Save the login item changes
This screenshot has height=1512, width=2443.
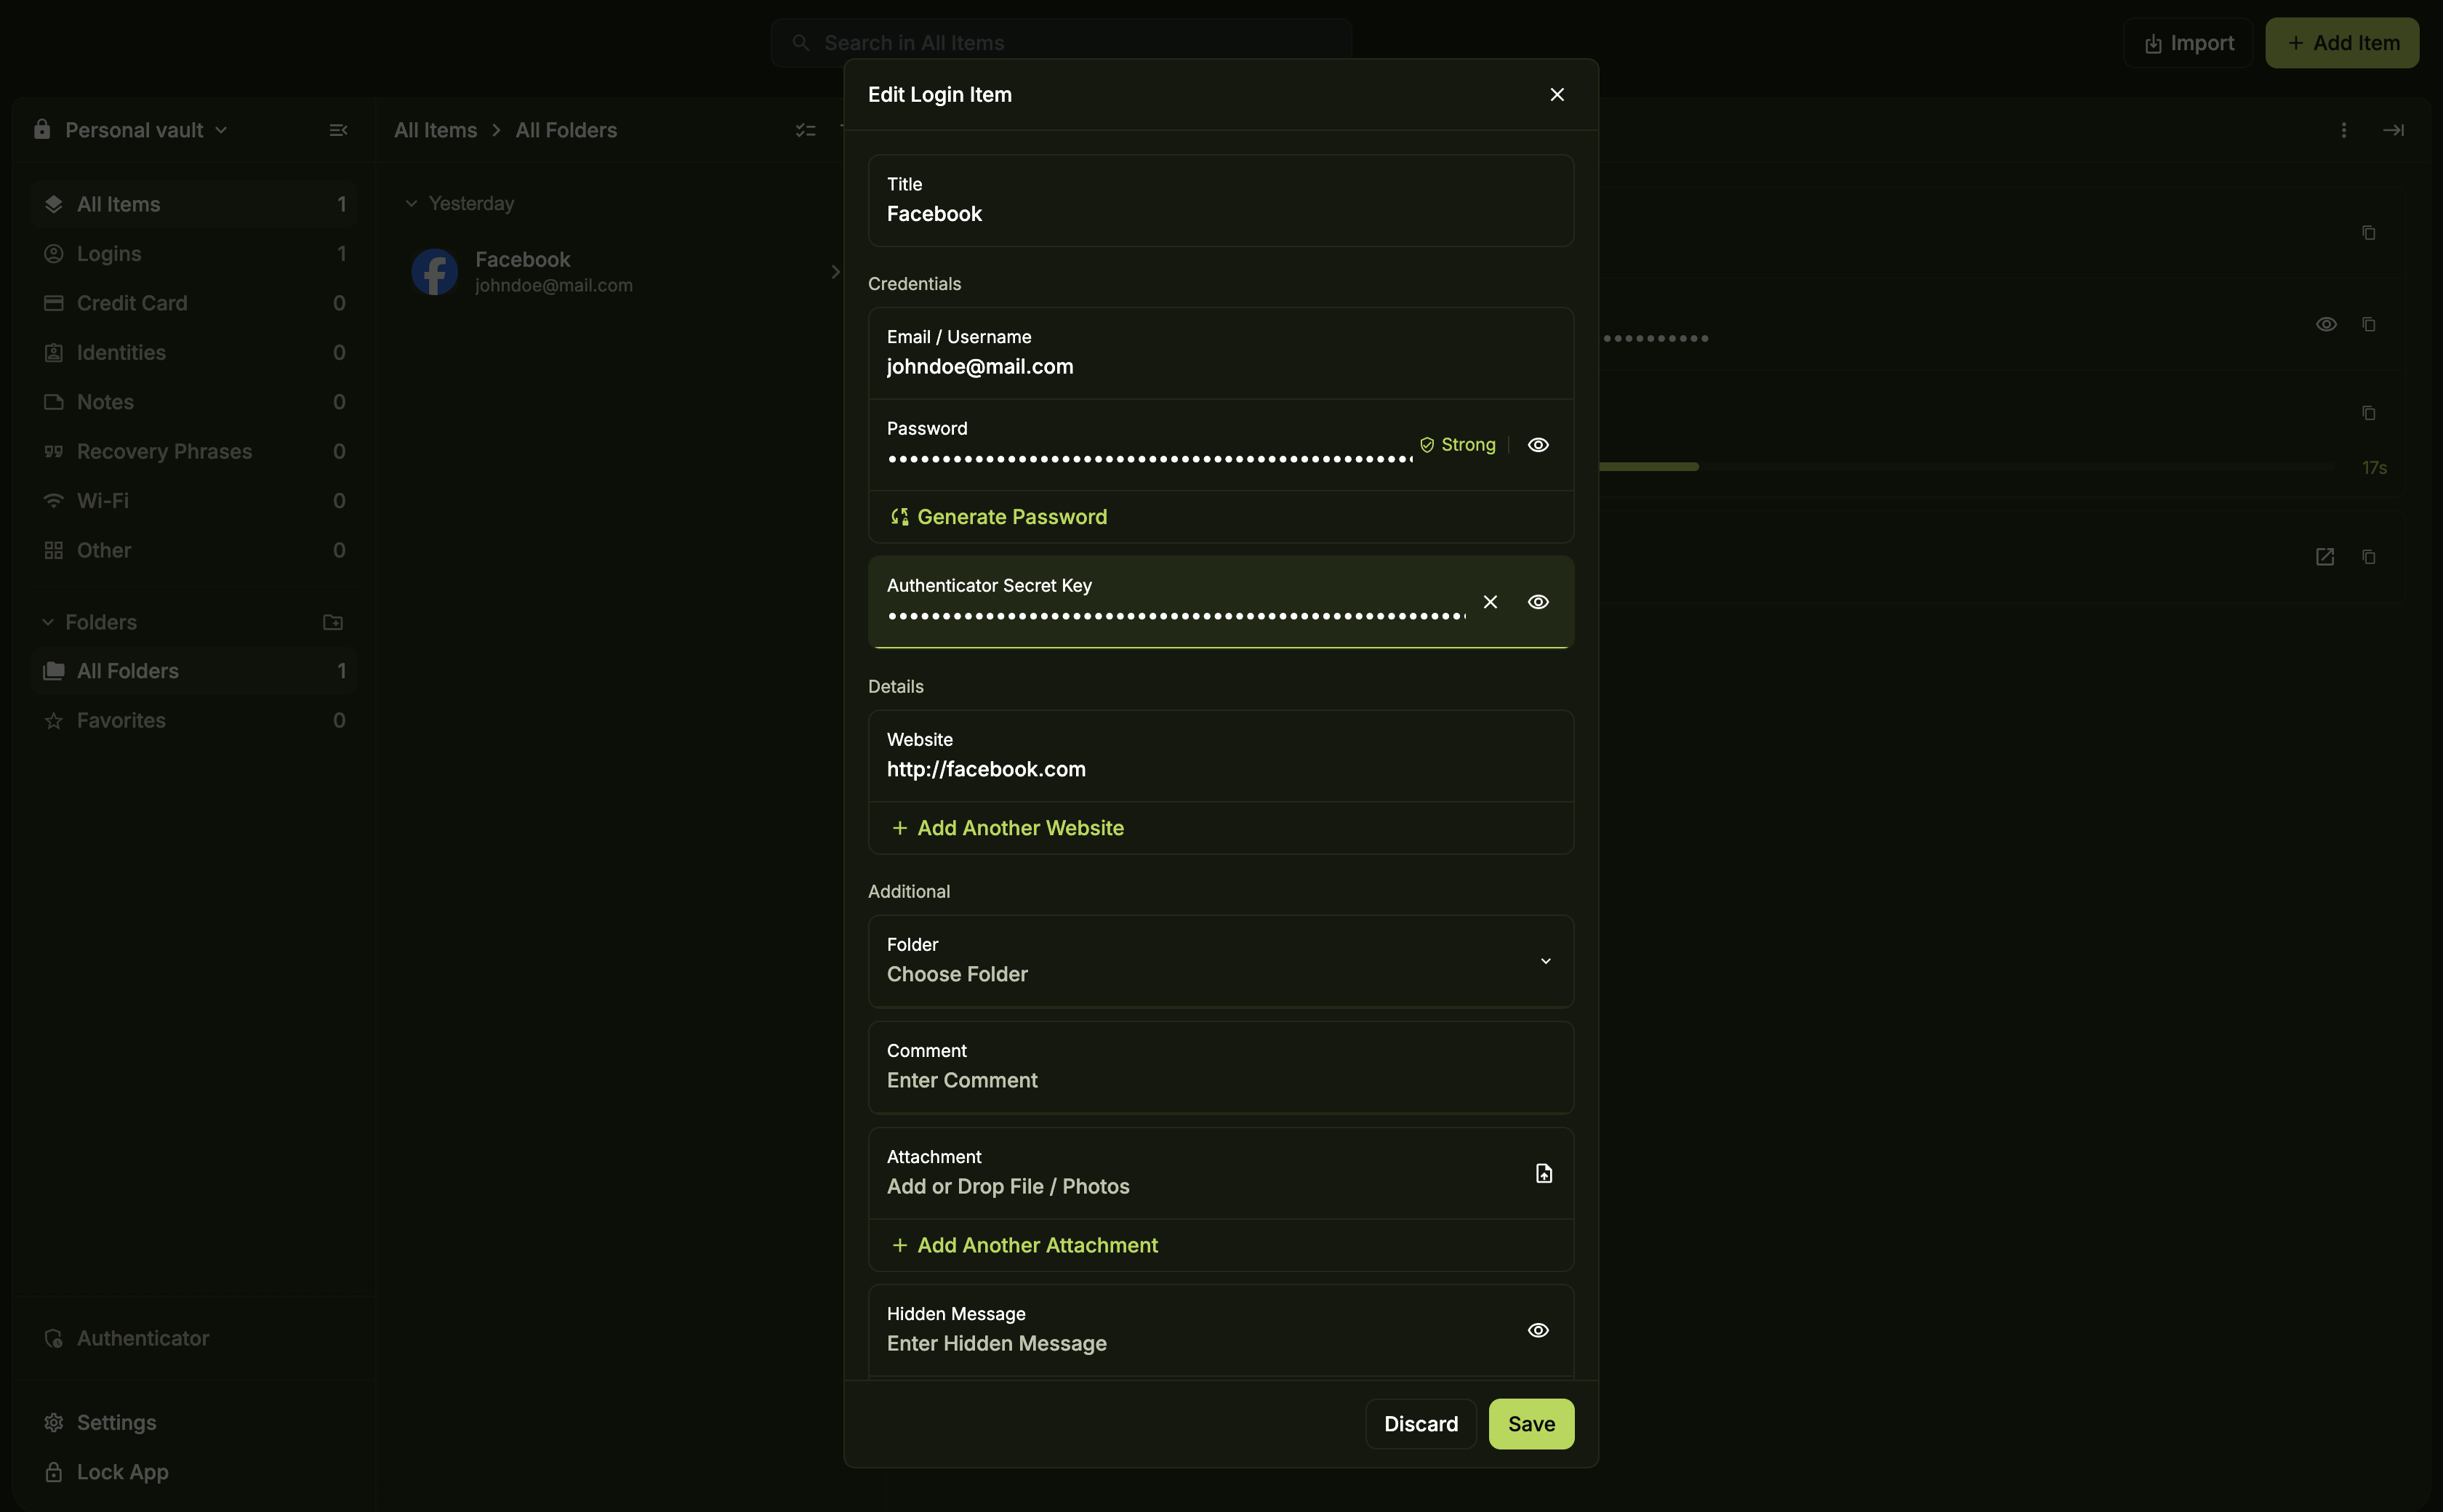coord(1531,1424)
